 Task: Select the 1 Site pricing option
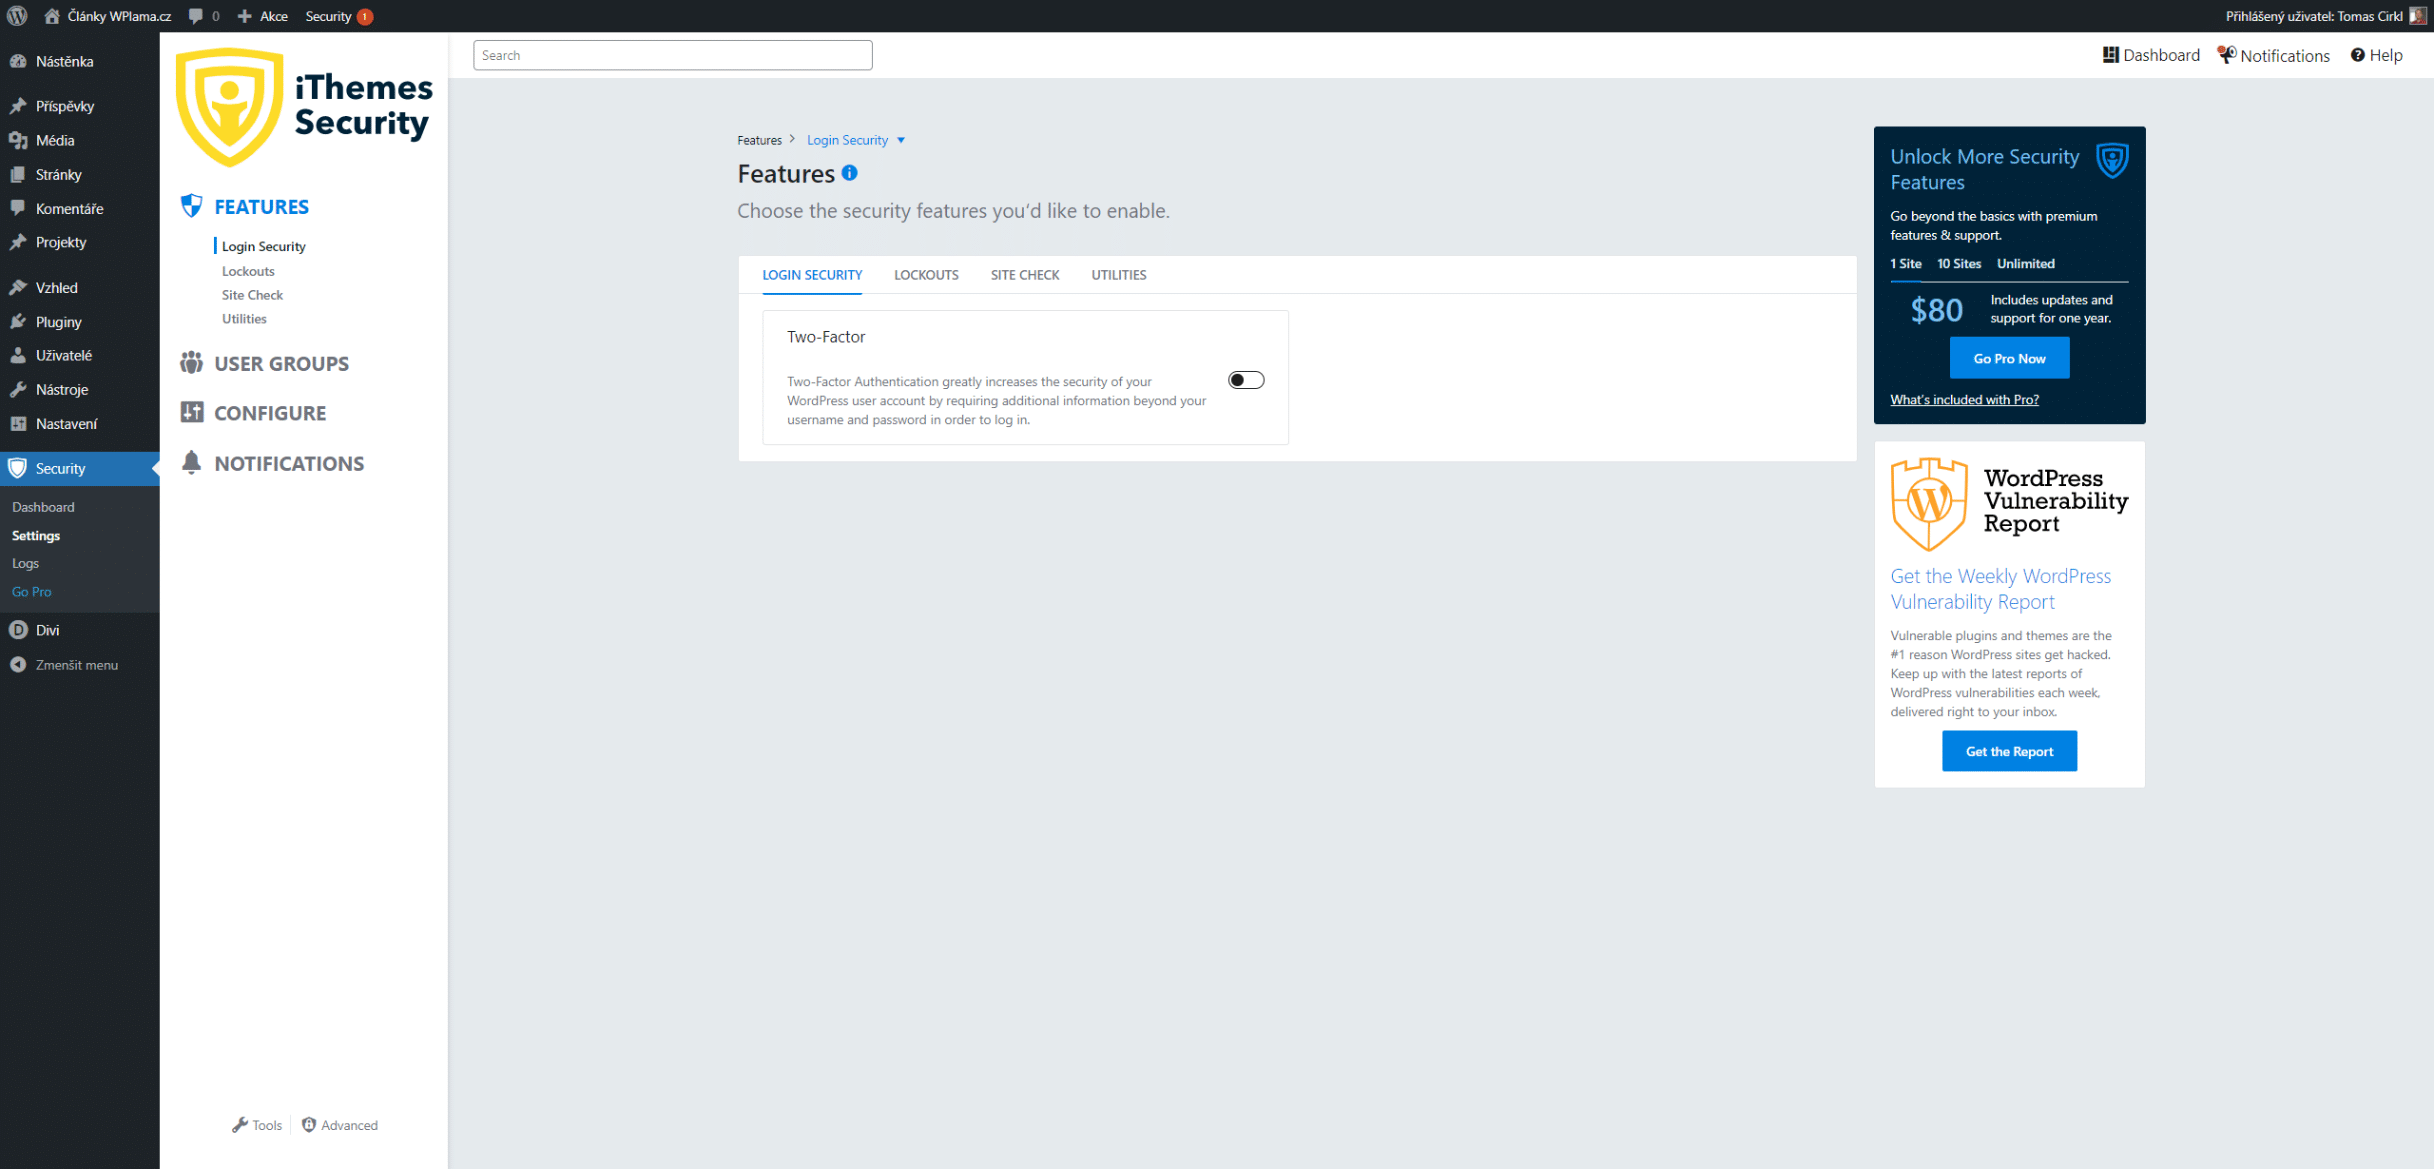pos(1905,263)
